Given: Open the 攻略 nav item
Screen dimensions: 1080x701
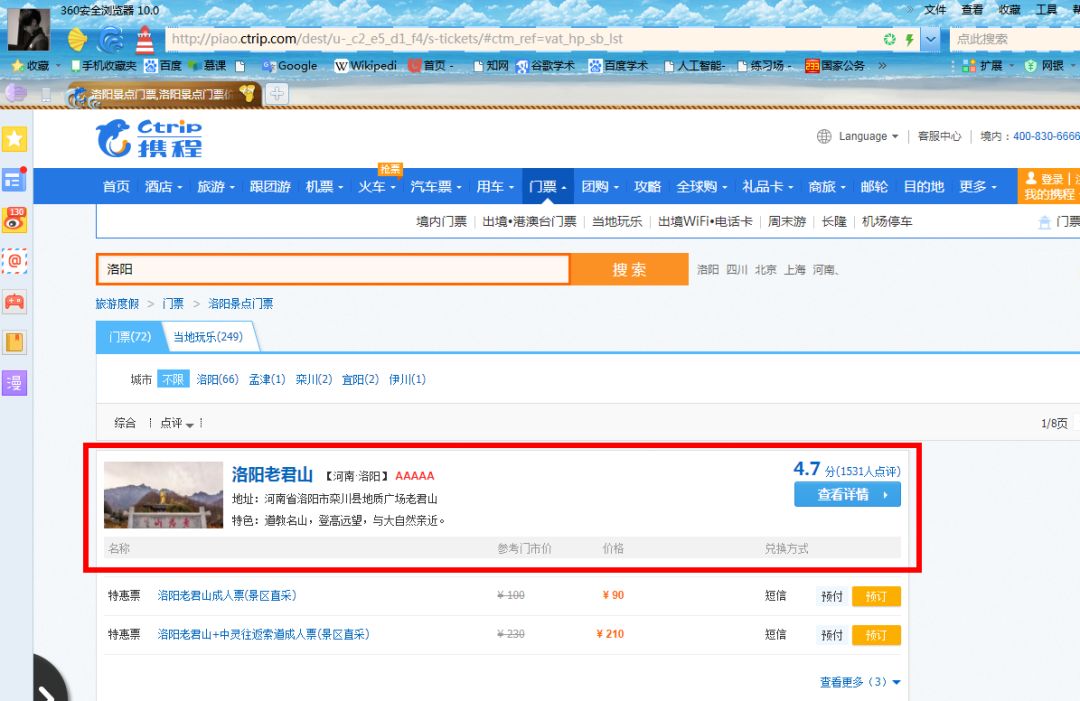Looking at the screenshot, I should [647, 187].
